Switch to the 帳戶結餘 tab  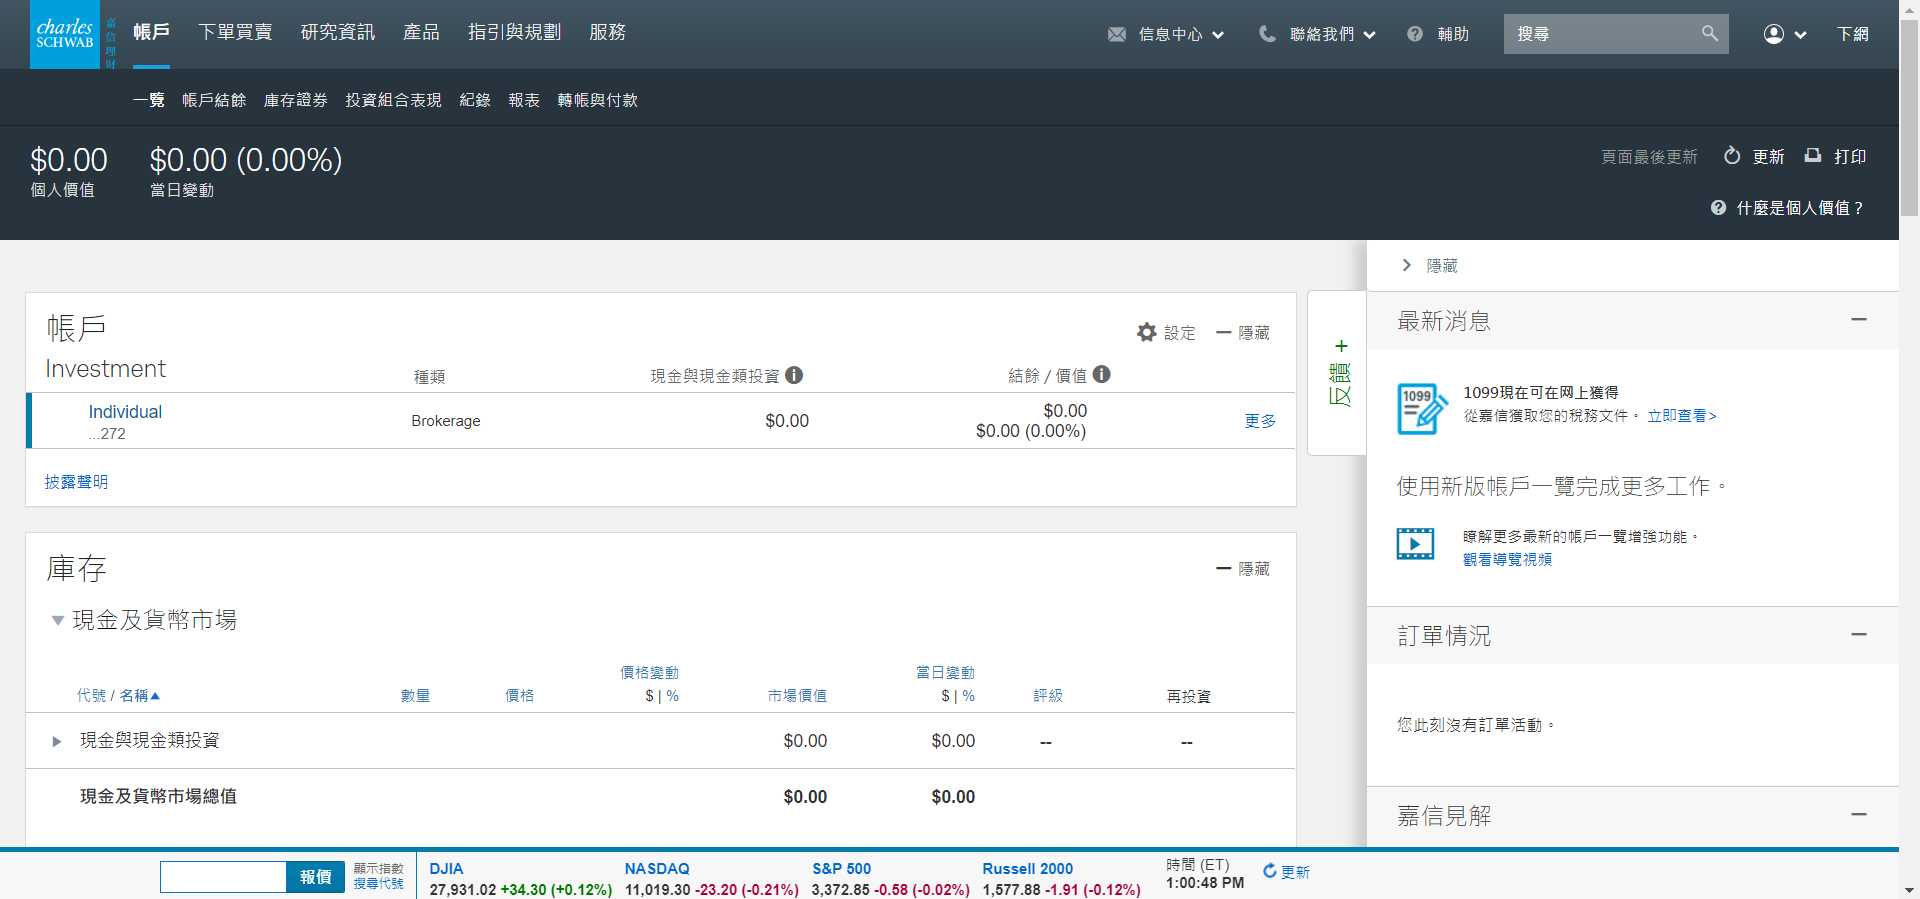point(213,100)
